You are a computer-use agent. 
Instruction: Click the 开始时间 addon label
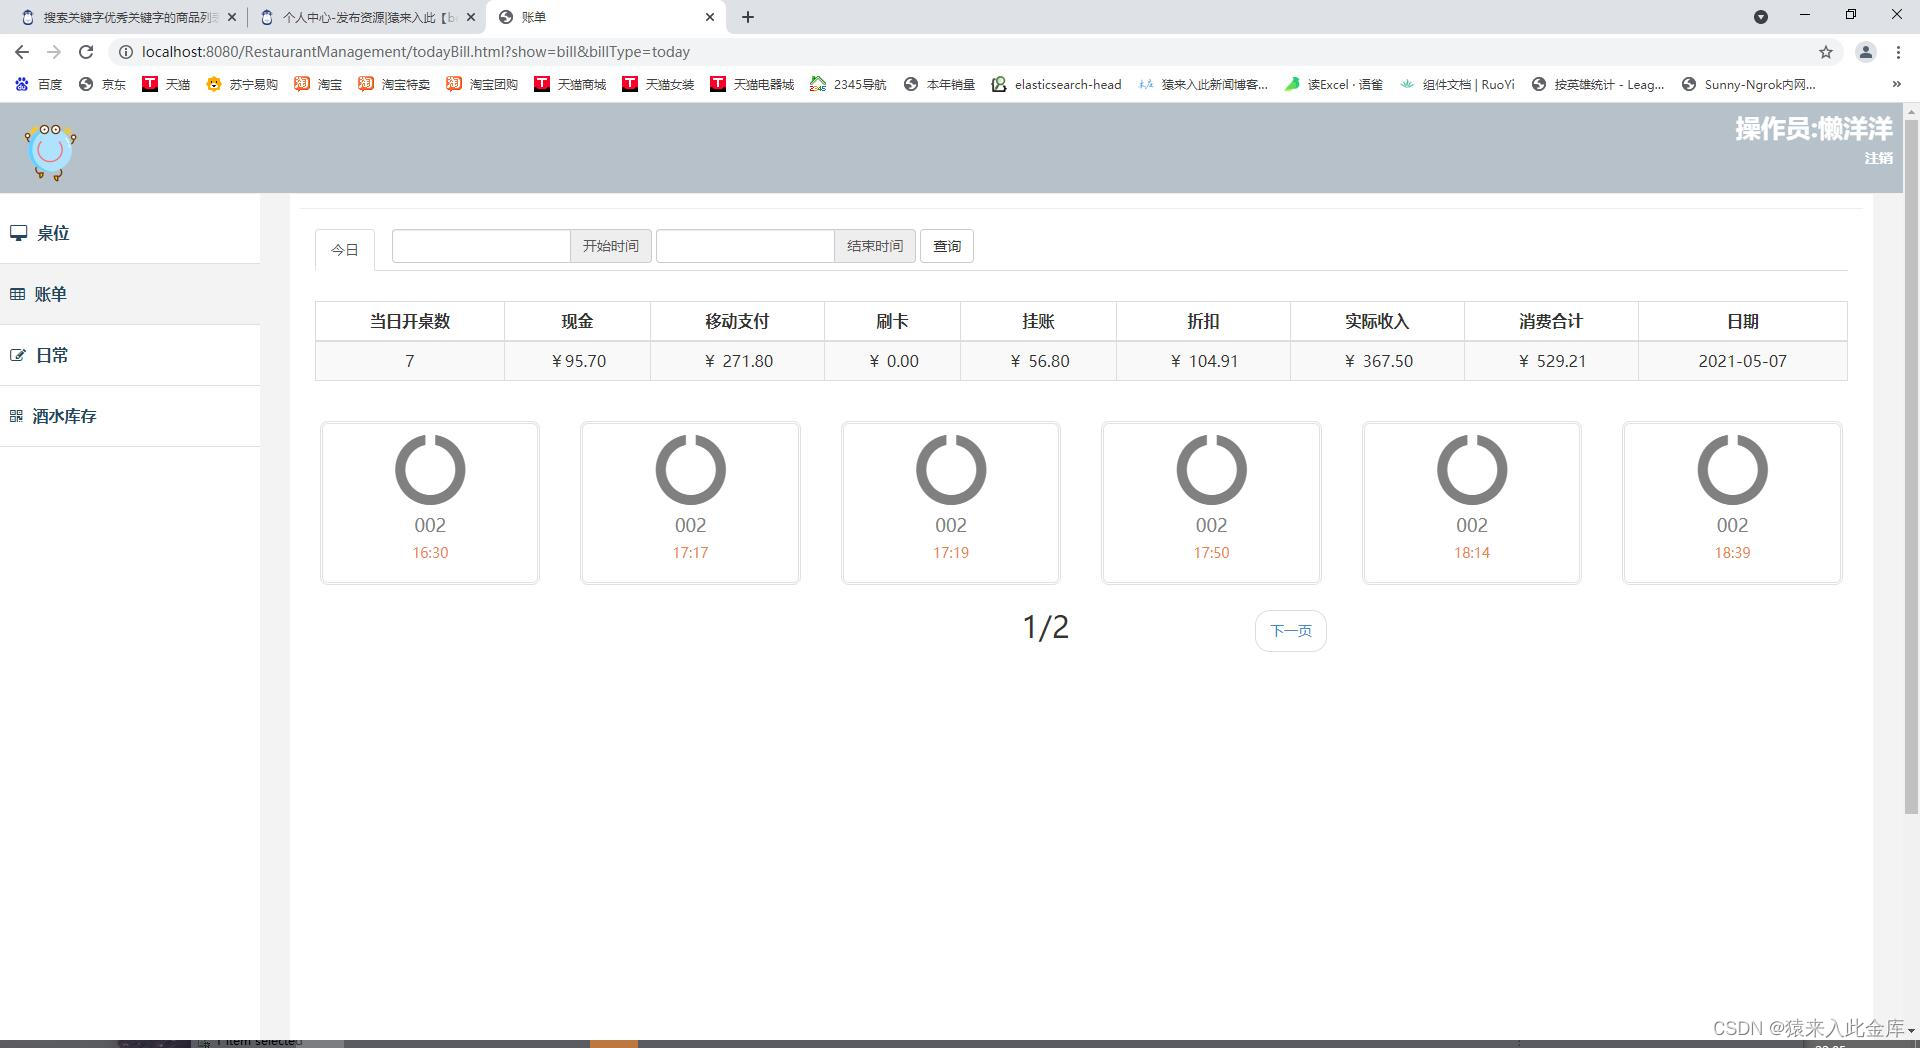click(x=611, y=246)
